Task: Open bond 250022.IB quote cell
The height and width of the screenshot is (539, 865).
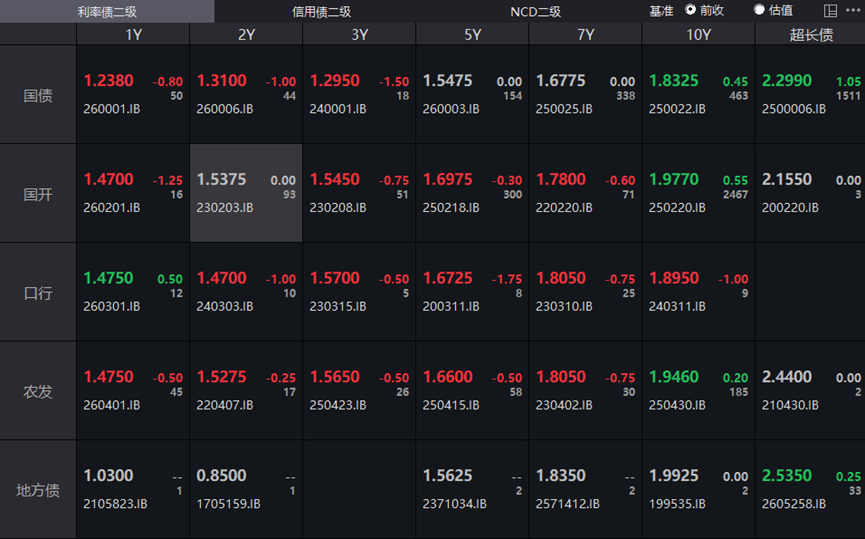Action: 698,95
